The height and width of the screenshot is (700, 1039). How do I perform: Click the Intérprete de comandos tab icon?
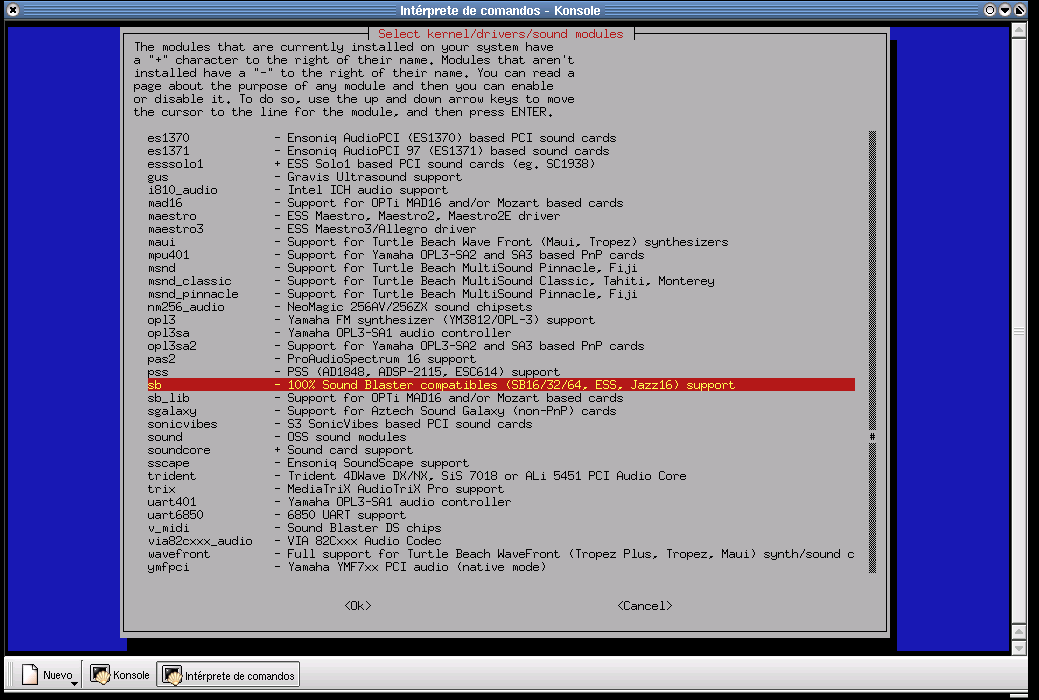coord(172,675)
